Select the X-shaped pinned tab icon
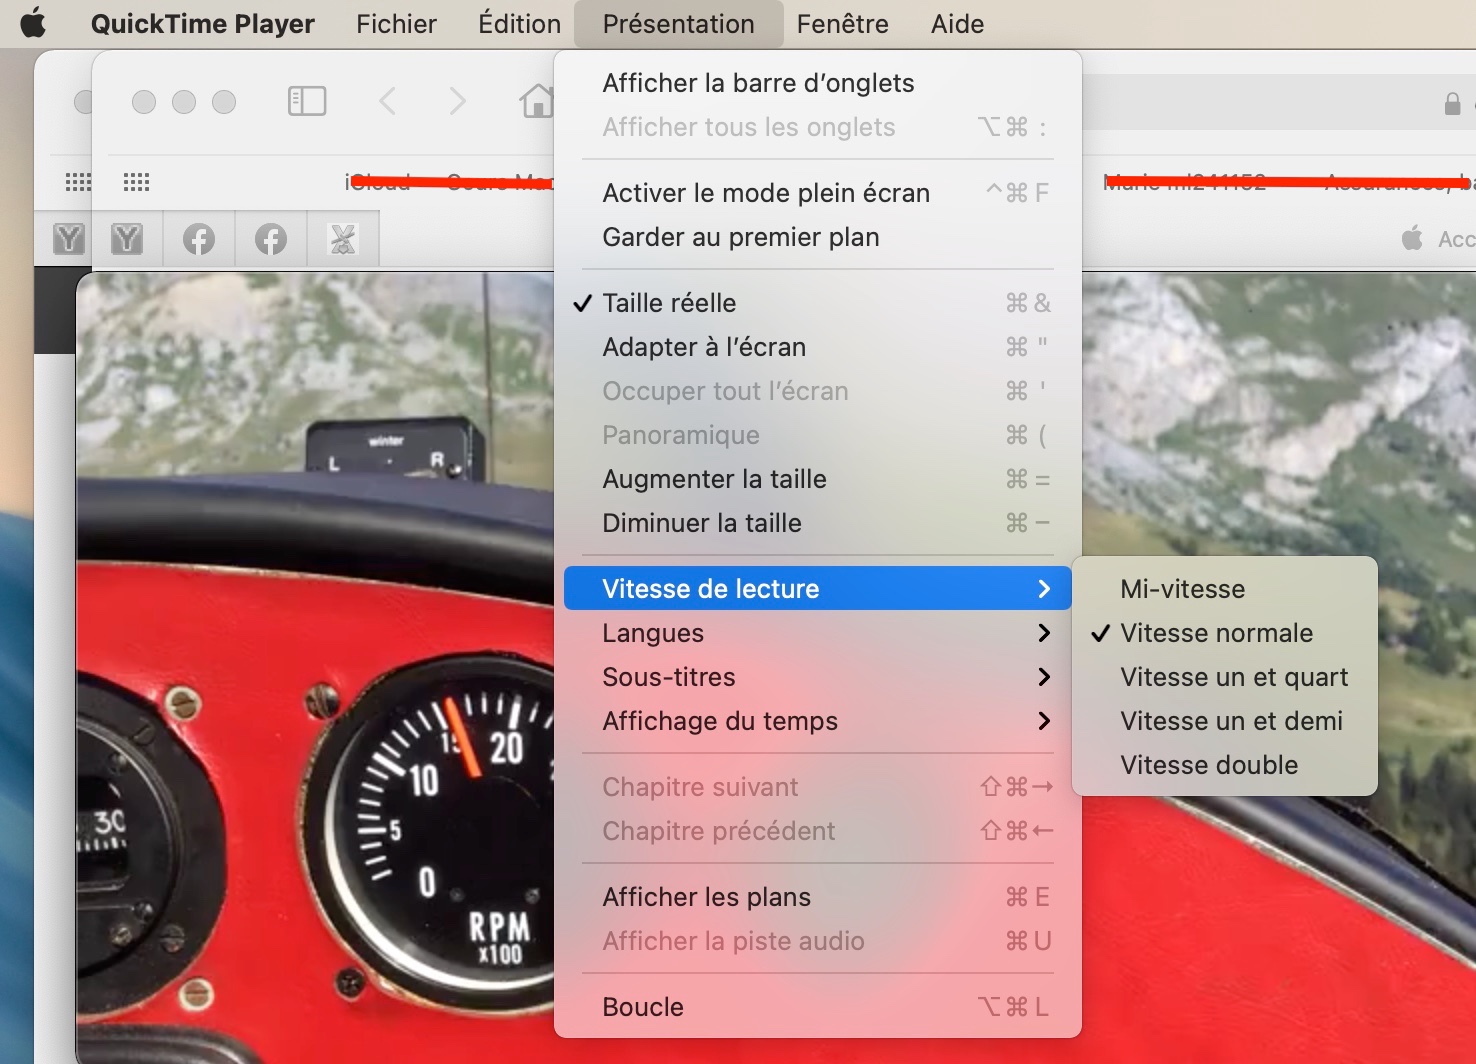This screenshot has height=1064, width=1476. [x=343, y=239]
